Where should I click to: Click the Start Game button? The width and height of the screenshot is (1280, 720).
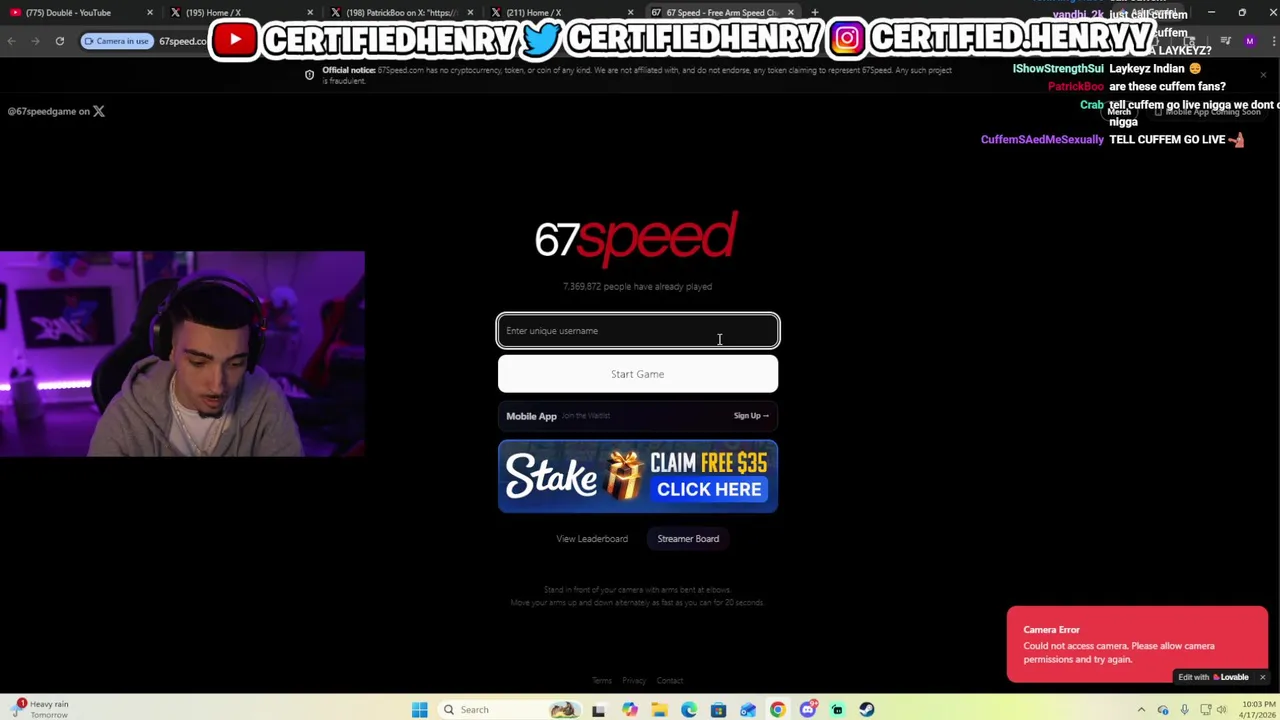(638, 374)
